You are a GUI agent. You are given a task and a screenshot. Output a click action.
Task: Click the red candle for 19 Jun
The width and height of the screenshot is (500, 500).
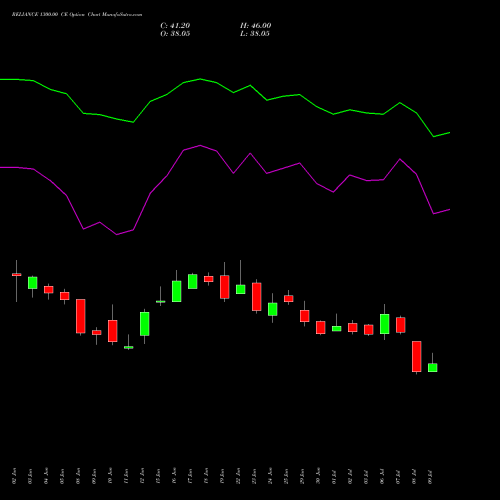[x=225, y=287]
